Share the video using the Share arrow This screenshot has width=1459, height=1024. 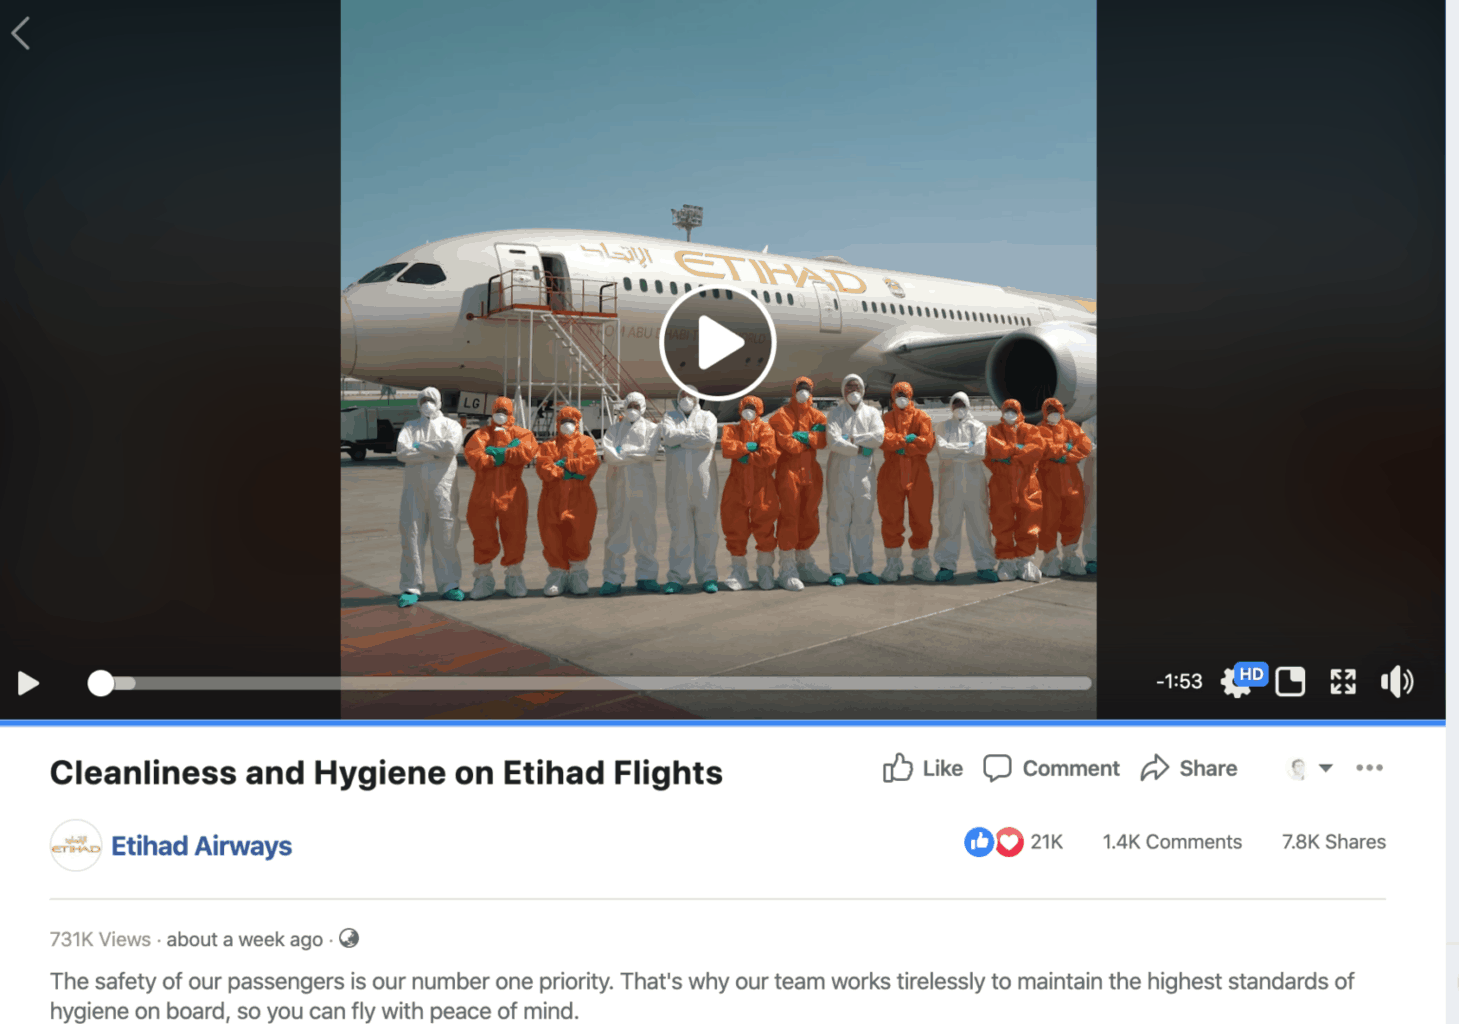(1189, 768)
